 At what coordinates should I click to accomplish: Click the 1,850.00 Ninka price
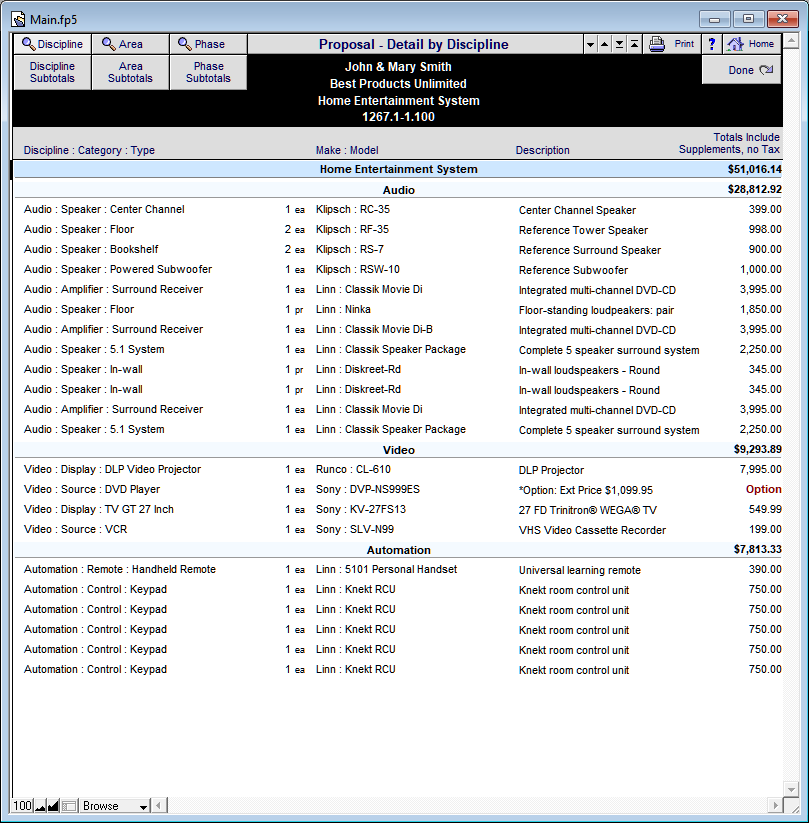click(761, 309)
